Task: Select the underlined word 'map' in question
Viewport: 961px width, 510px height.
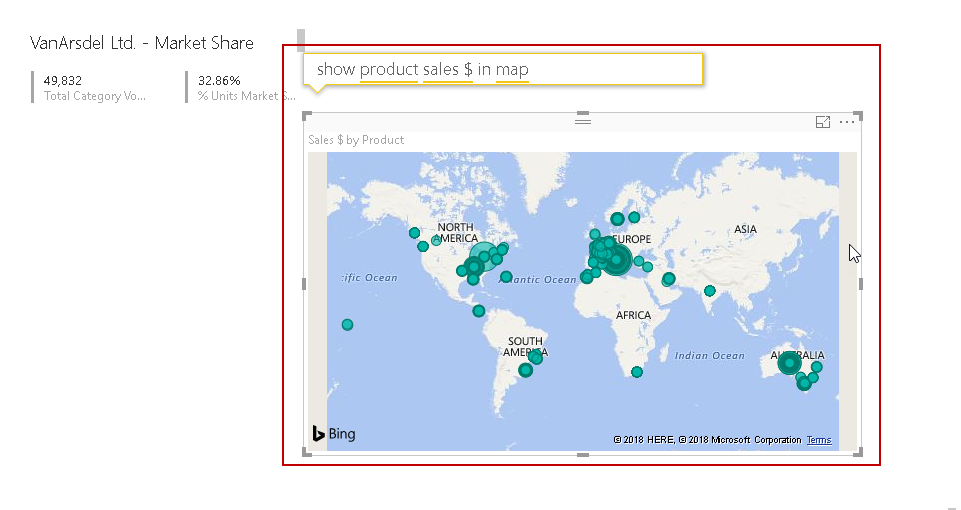Action: coord(512,69)
